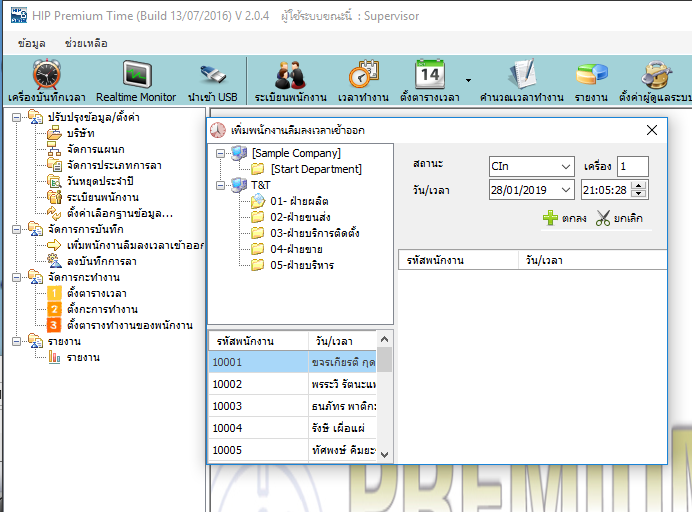Click the ยกเลิก button with scissors
Image resolution: width=698 pixels, height=512 pixels.
pyautogui.click(x=619, y=218)
